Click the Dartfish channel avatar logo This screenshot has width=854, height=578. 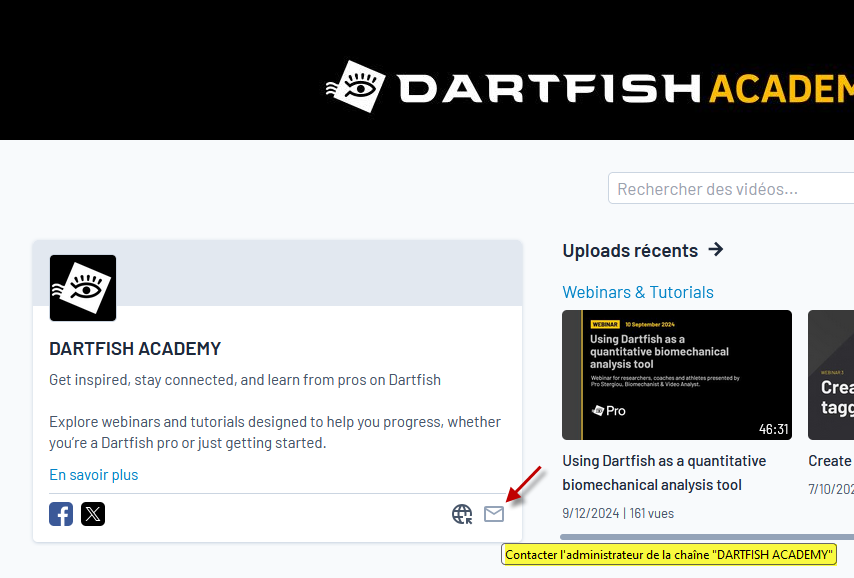tap(83, 288)
